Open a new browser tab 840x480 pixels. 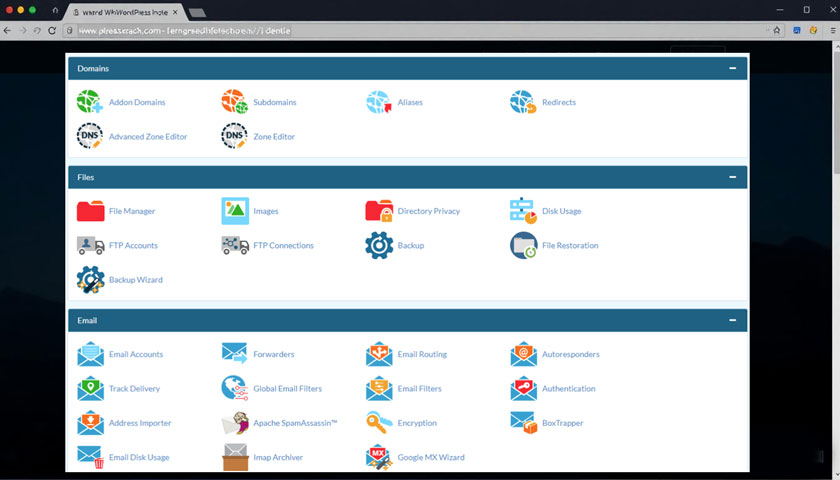tap(197, 12)
